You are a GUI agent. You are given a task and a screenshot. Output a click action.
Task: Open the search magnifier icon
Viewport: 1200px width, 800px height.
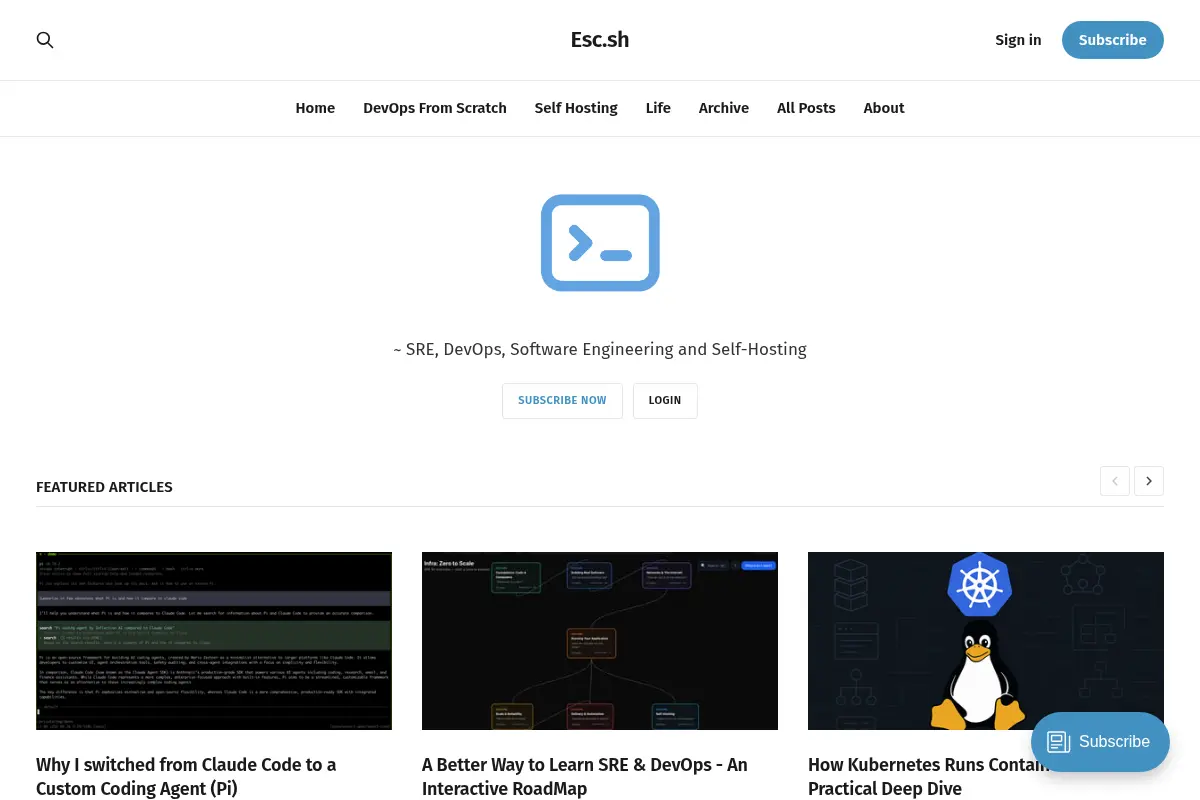point(45,40)
